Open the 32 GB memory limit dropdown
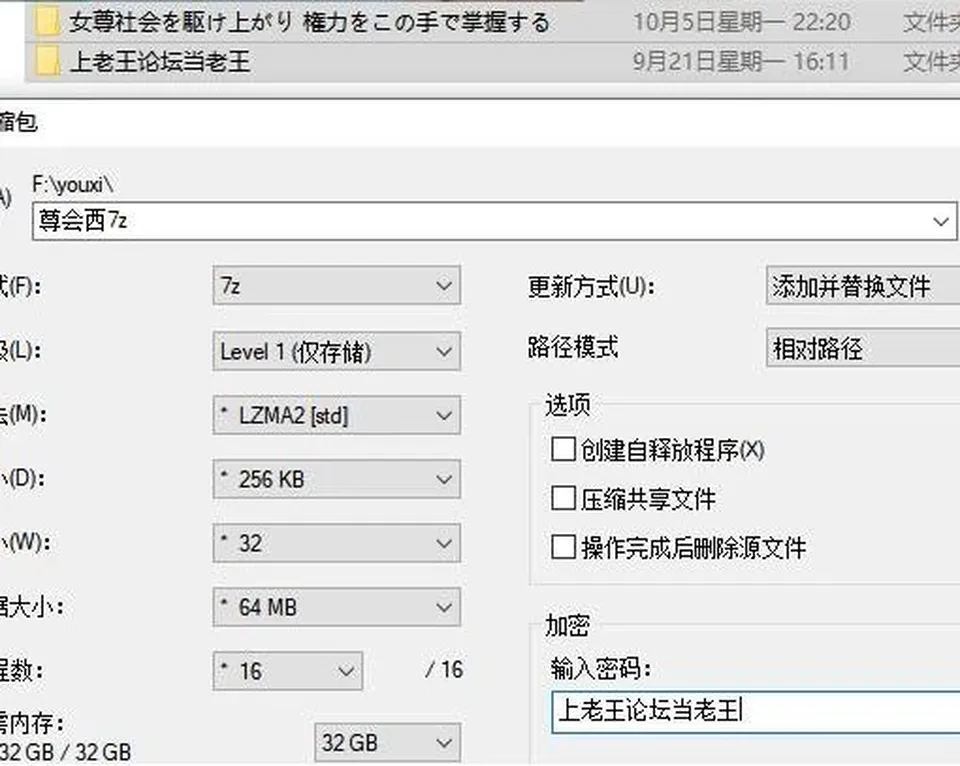960x766 pixels. [x=388, y=743]
